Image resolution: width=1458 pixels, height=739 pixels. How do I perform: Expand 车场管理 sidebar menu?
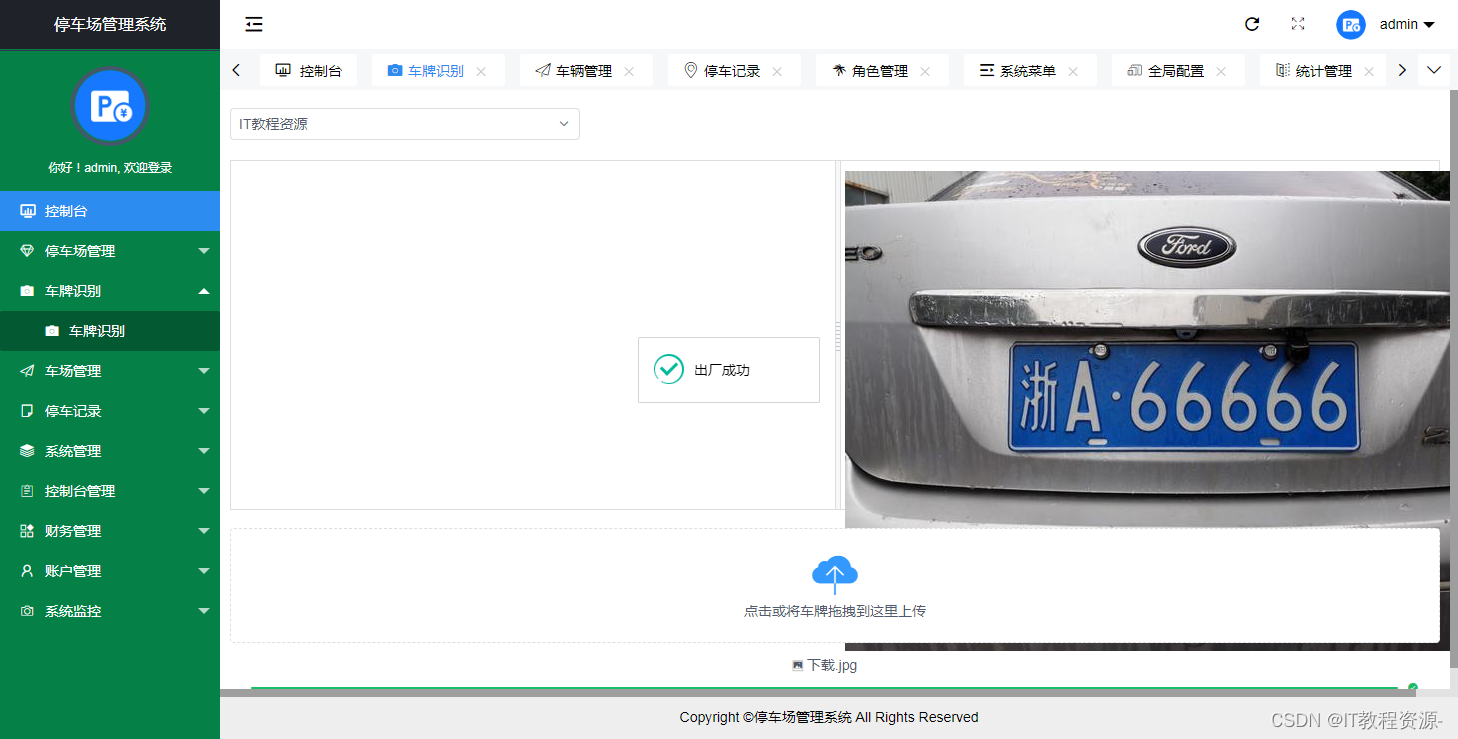tap(110, 371)
